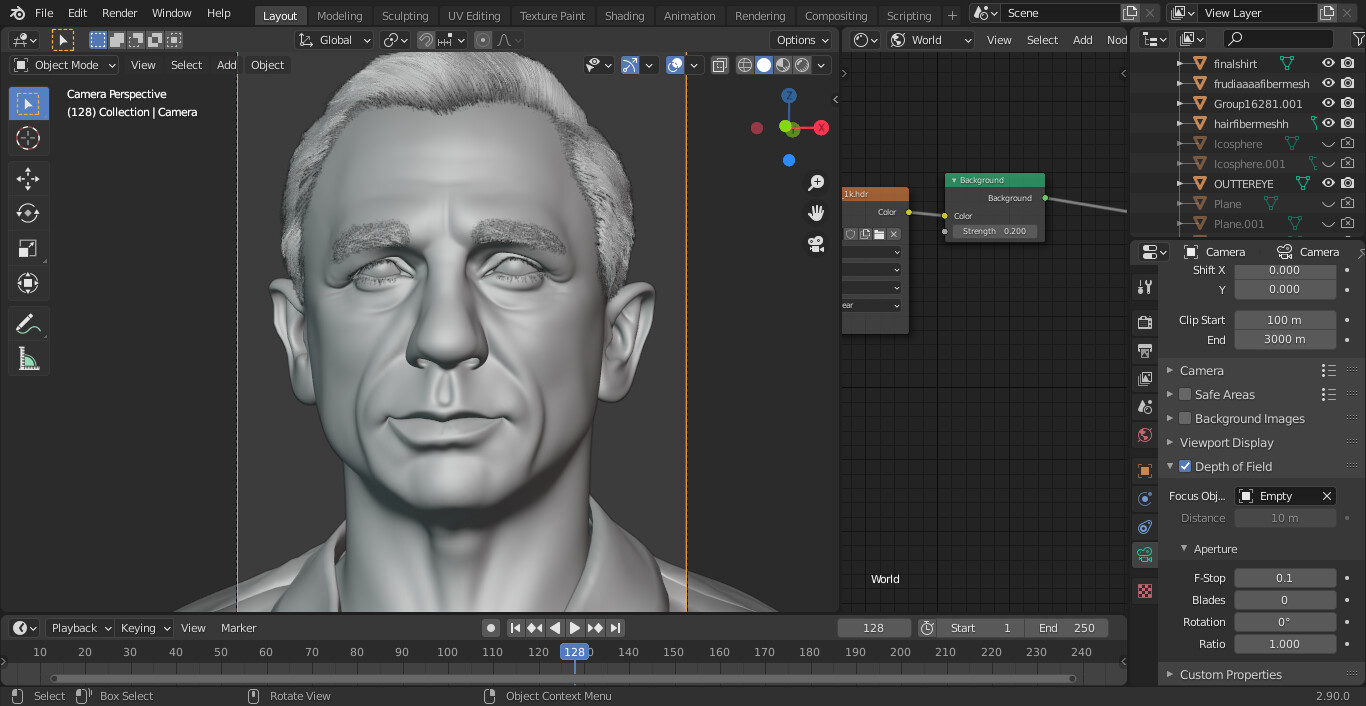Uncheck the Depth of Field checkbox
Viewport: 1366px width, 706px height.
point(1185,467)
